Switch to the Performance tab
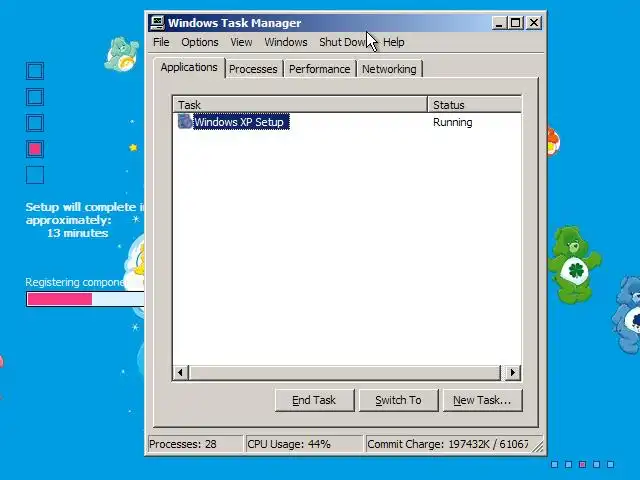 coord(320,69)
